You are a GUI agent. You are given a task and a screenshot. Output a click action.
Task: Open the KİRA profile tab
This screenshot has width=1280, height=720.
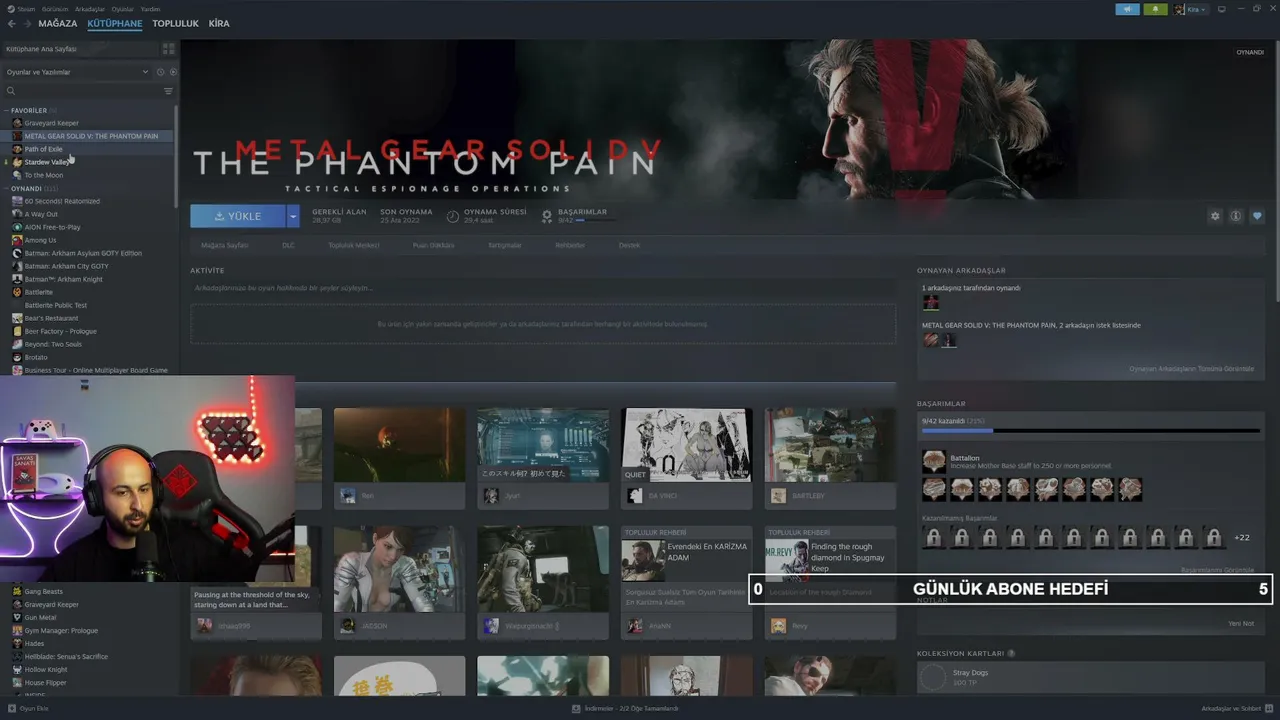pos(219,24)
